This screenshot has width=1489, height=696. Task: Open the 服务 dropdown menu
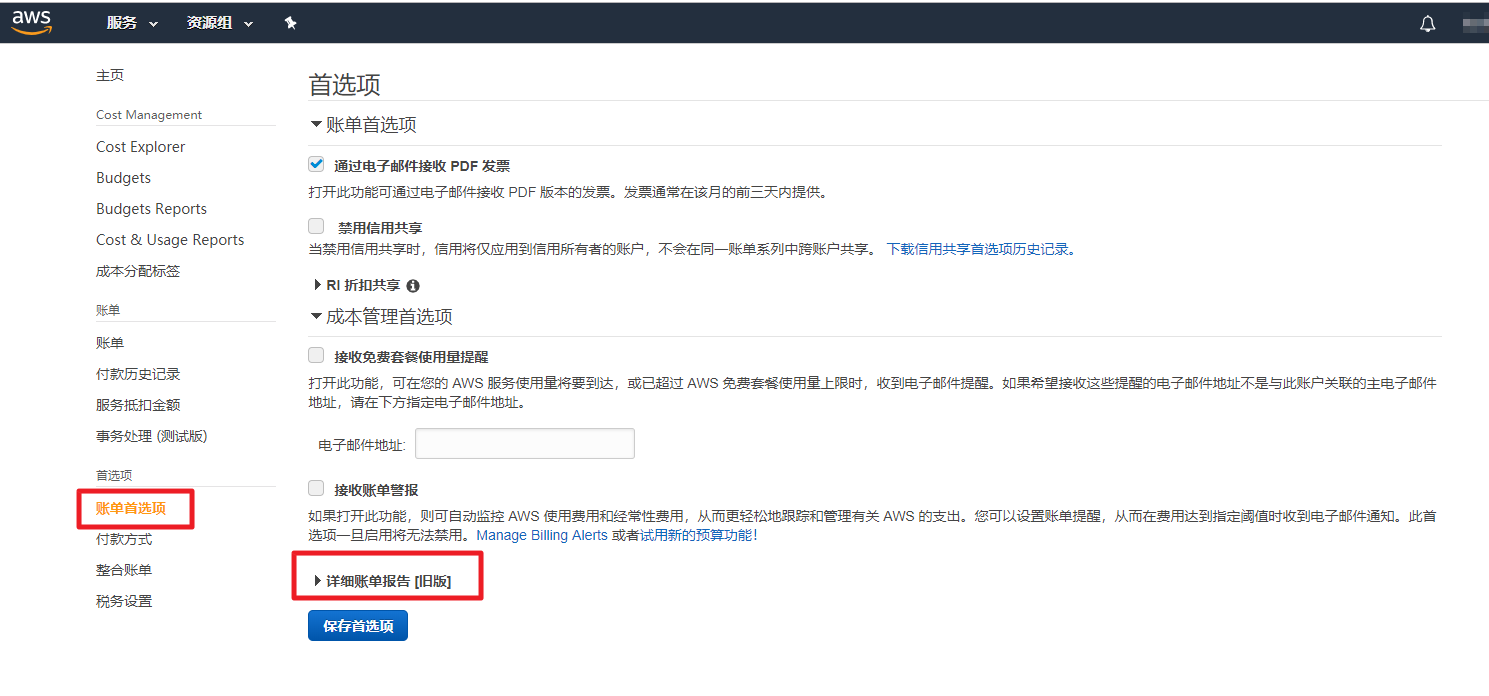(132, 23)
